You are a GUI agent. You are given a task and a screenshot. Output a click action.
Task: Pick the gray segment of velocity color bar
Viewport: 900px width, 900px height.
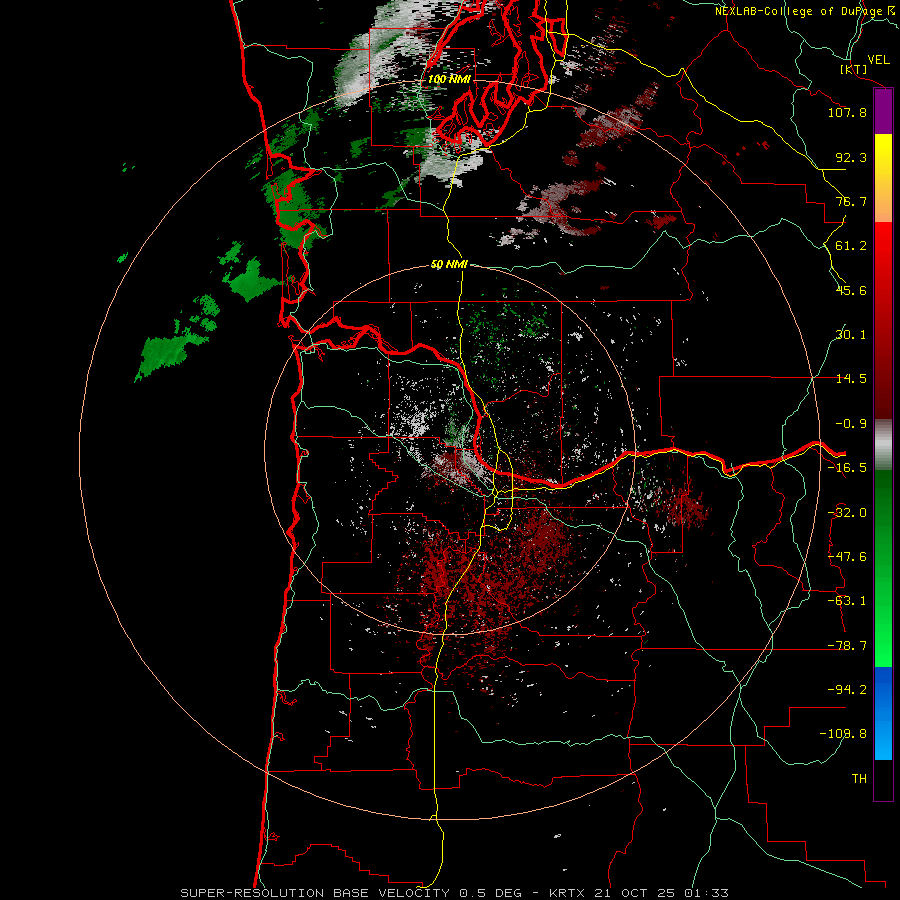(x=883, y=444)
